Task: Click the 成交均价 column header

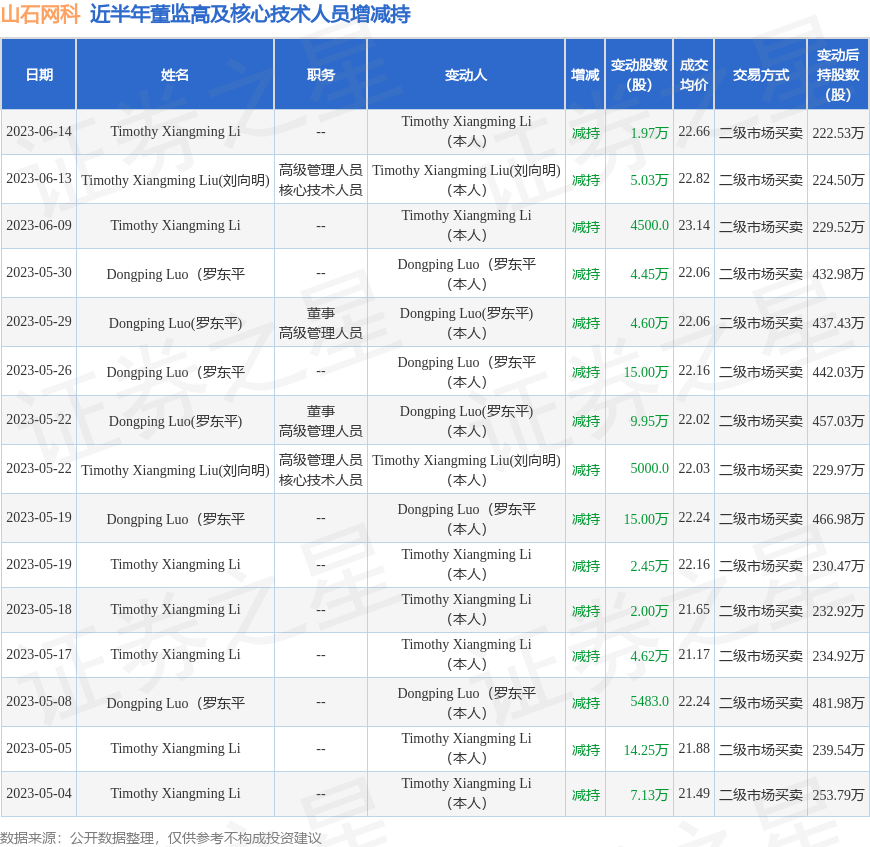Action: pyautogui.click(x=694, y=74)
